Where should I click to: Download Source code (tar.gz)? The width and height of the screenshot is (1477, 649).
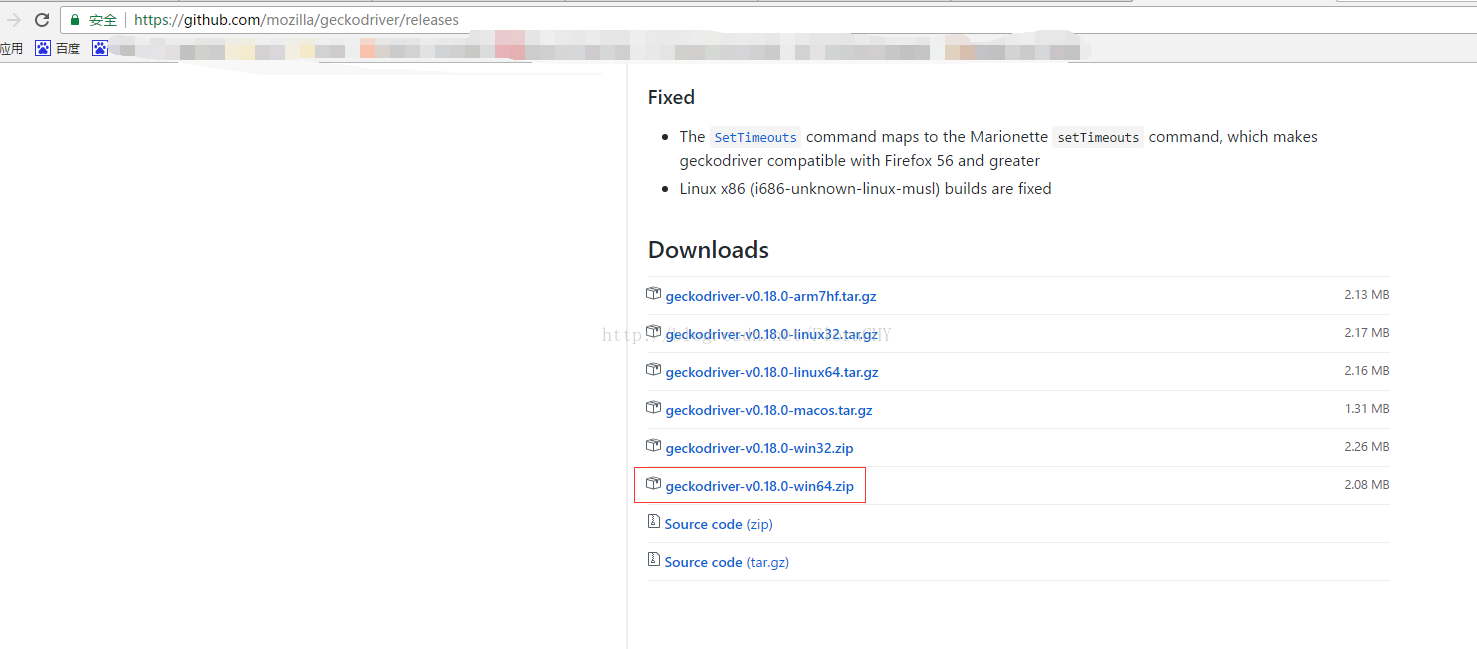727,562
